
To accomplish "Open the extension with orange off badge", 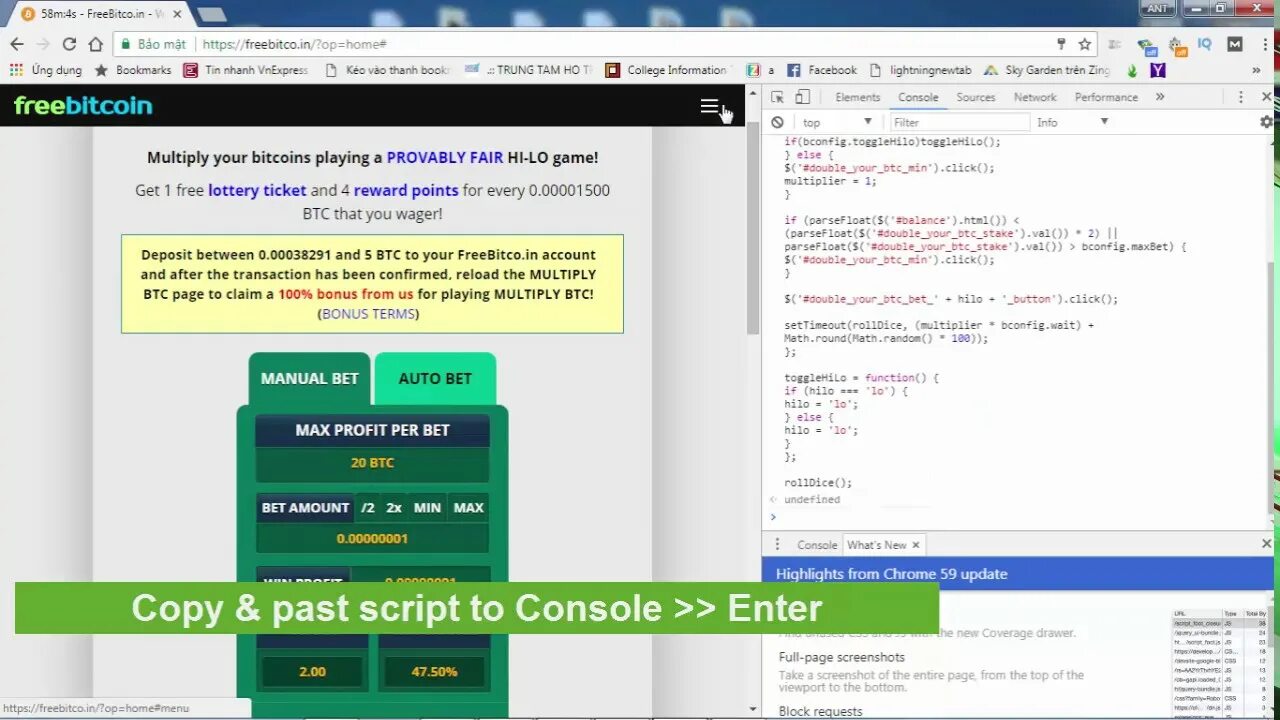I will [x=1177, y=44].
